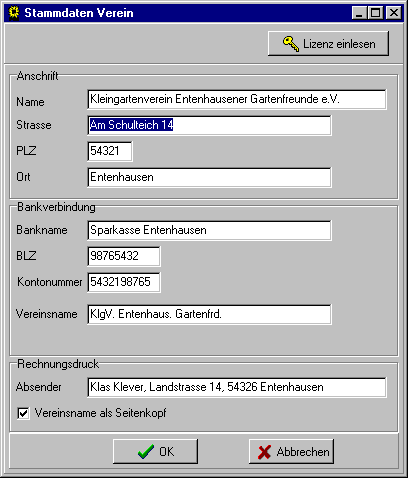Close the Stammdaten Verein dialog
The image size is (408, 478).
(x=394, y=13)
